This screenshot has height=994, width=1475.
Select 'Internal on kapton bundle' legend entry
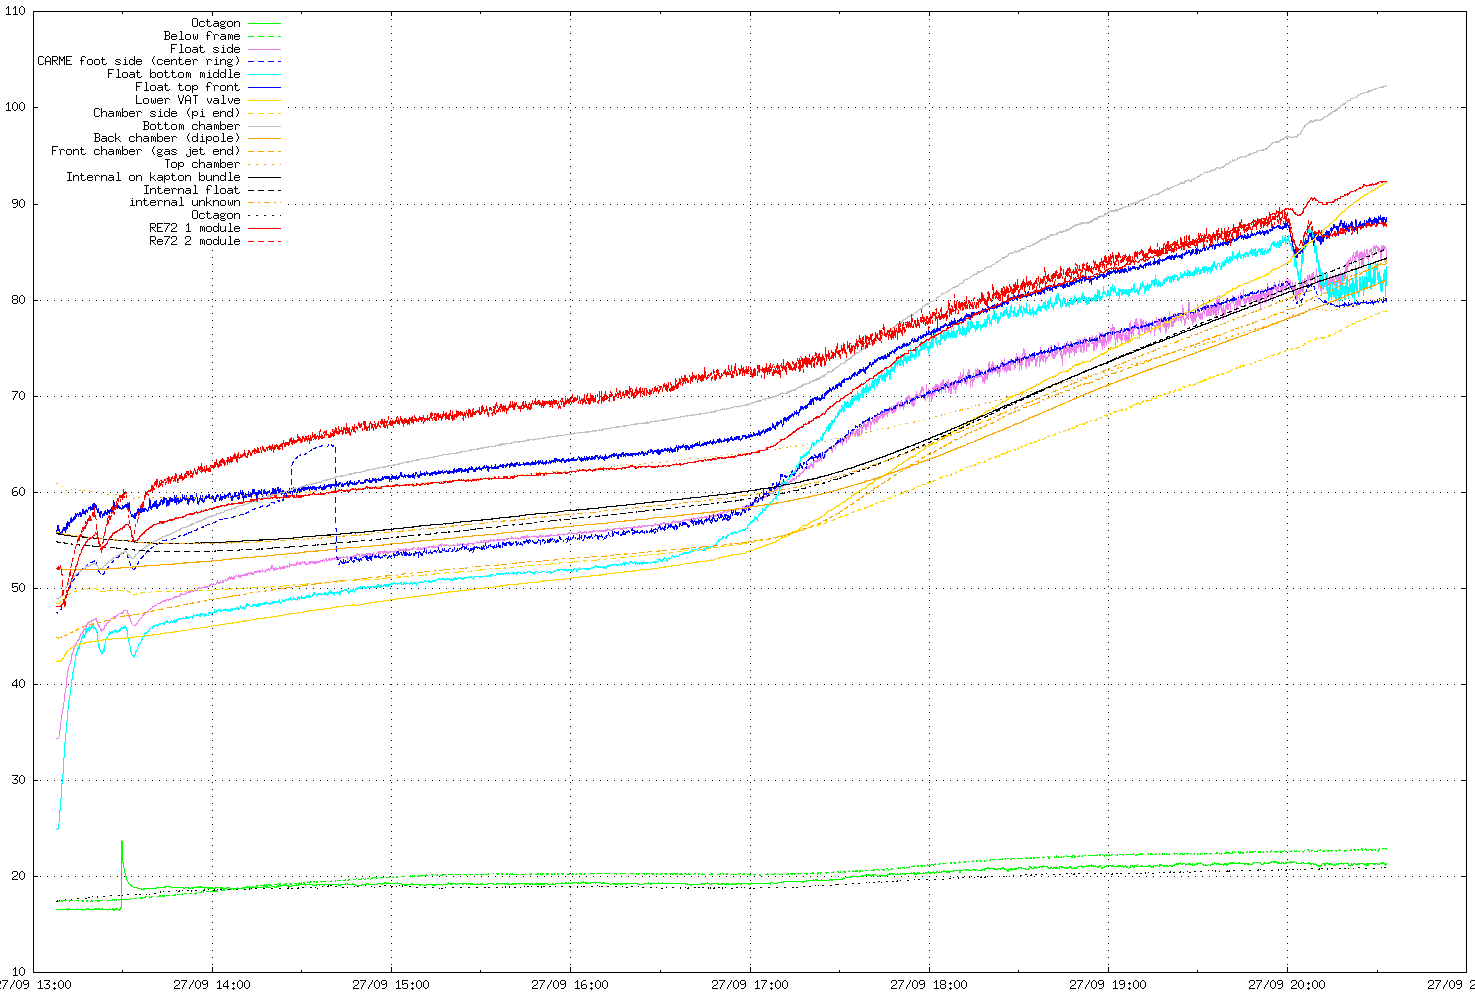click(153, 177)
